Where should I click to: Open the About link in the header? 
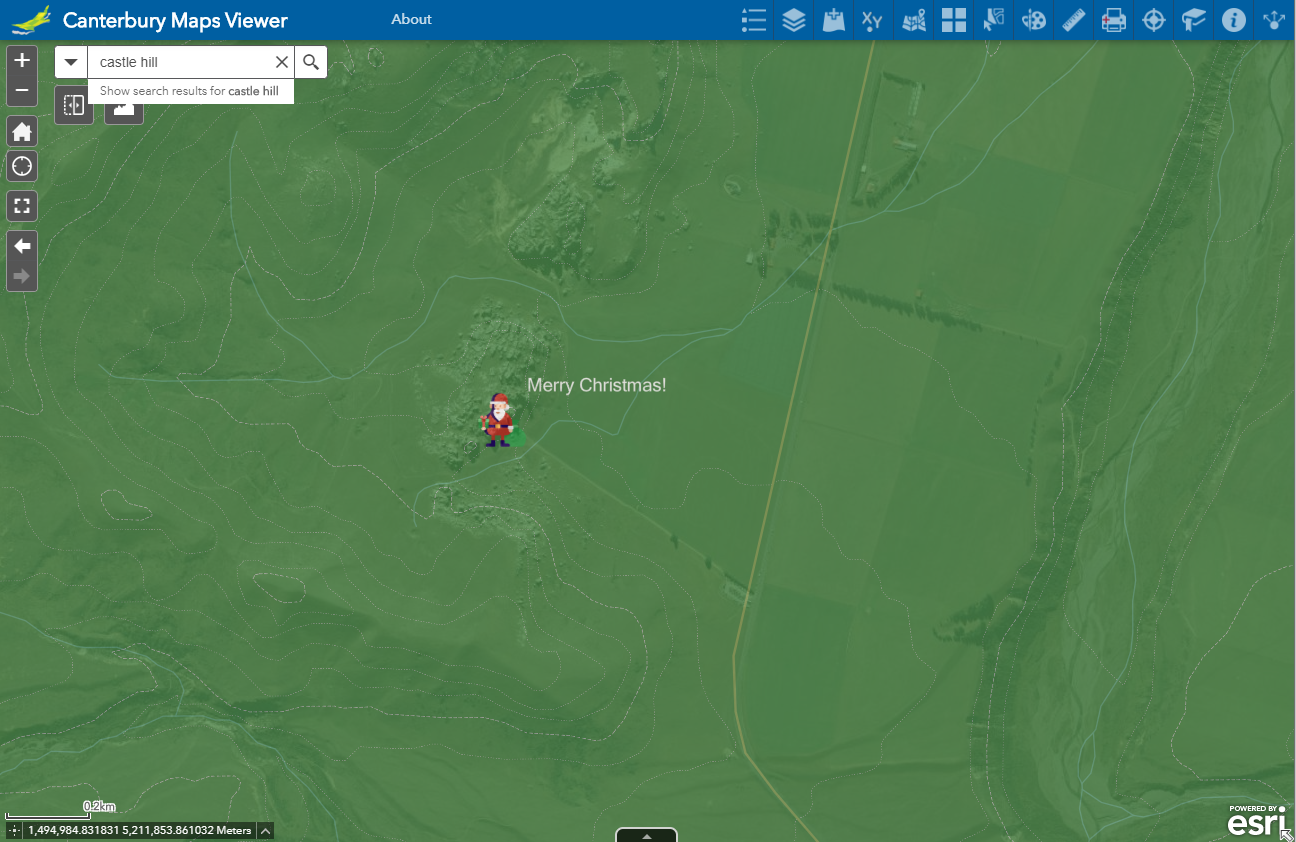coord(412,19)
